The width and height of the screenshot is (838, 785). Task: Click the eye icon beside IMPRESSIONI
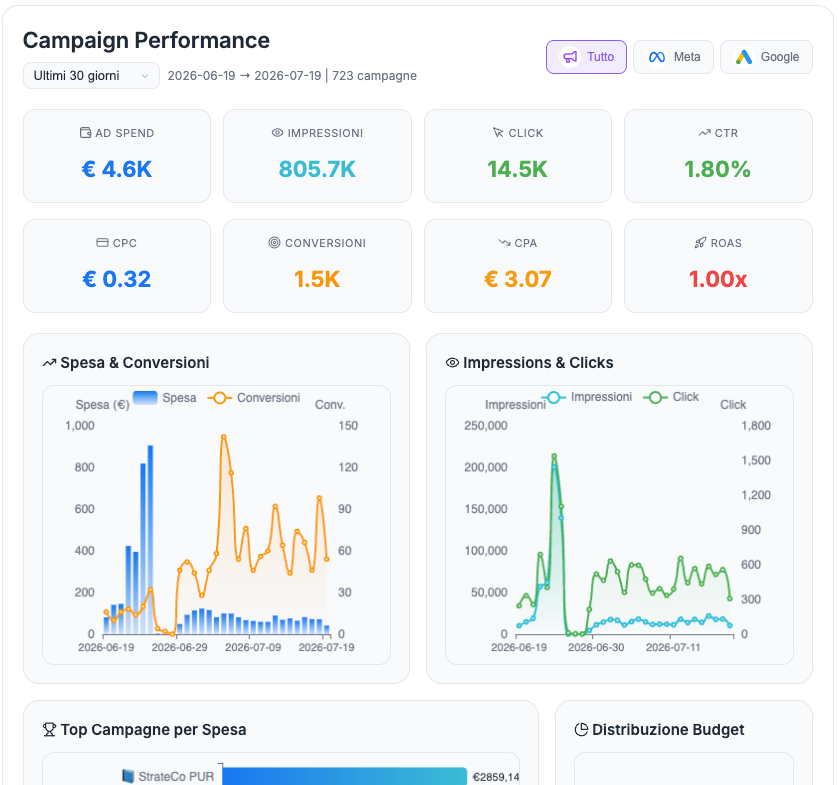pyautogui.click(x=277, y=133)
